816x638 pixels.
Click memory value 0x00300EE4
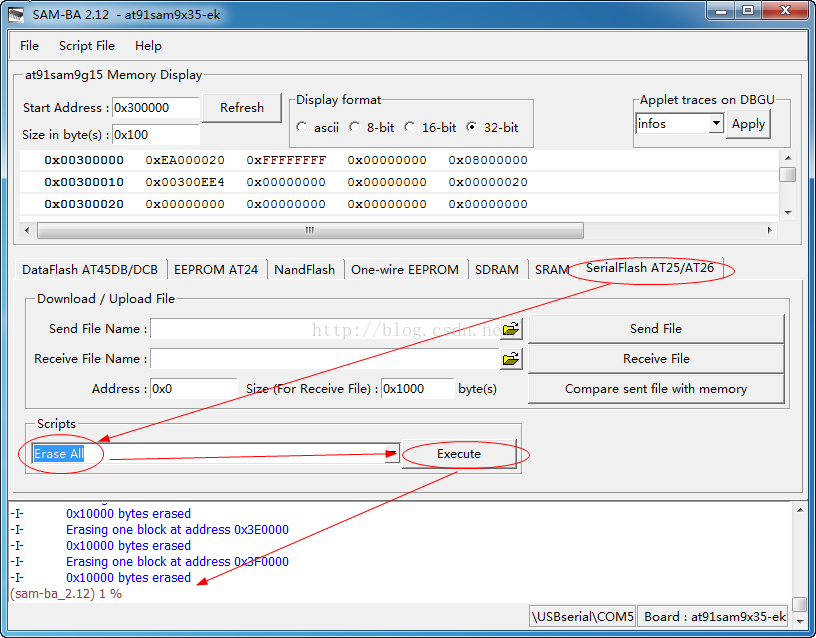point(185,182)
